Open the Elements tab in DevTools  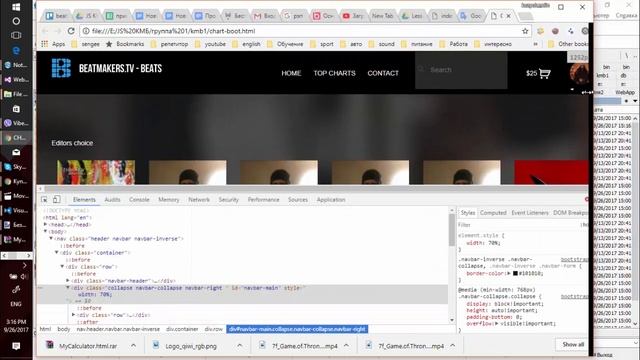click(x=84, y=200)
